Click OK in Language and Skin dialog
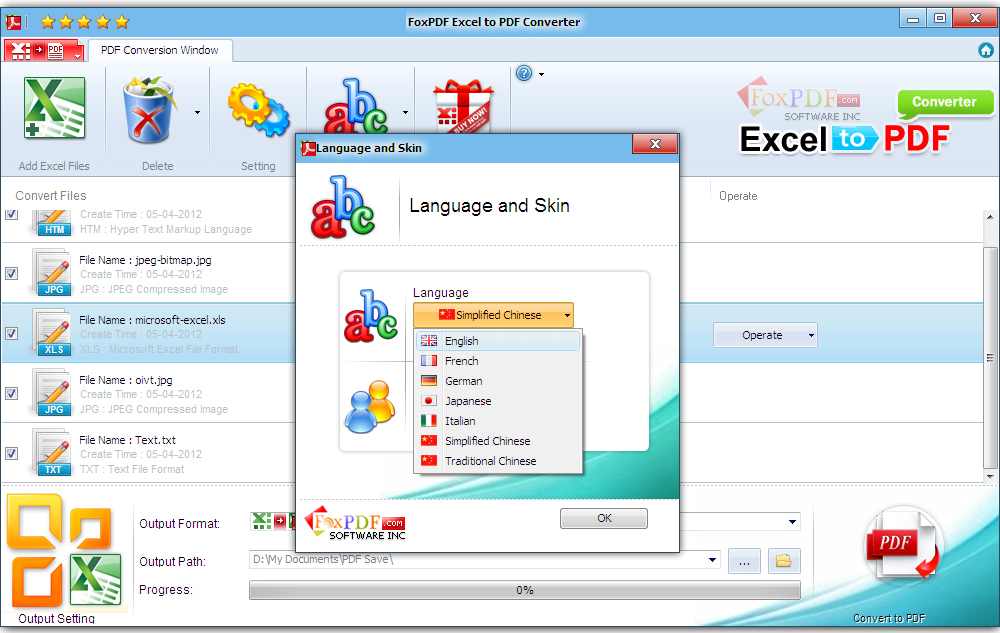The height and width of the screenshot is (633, 1000). [x=604, y=518]
